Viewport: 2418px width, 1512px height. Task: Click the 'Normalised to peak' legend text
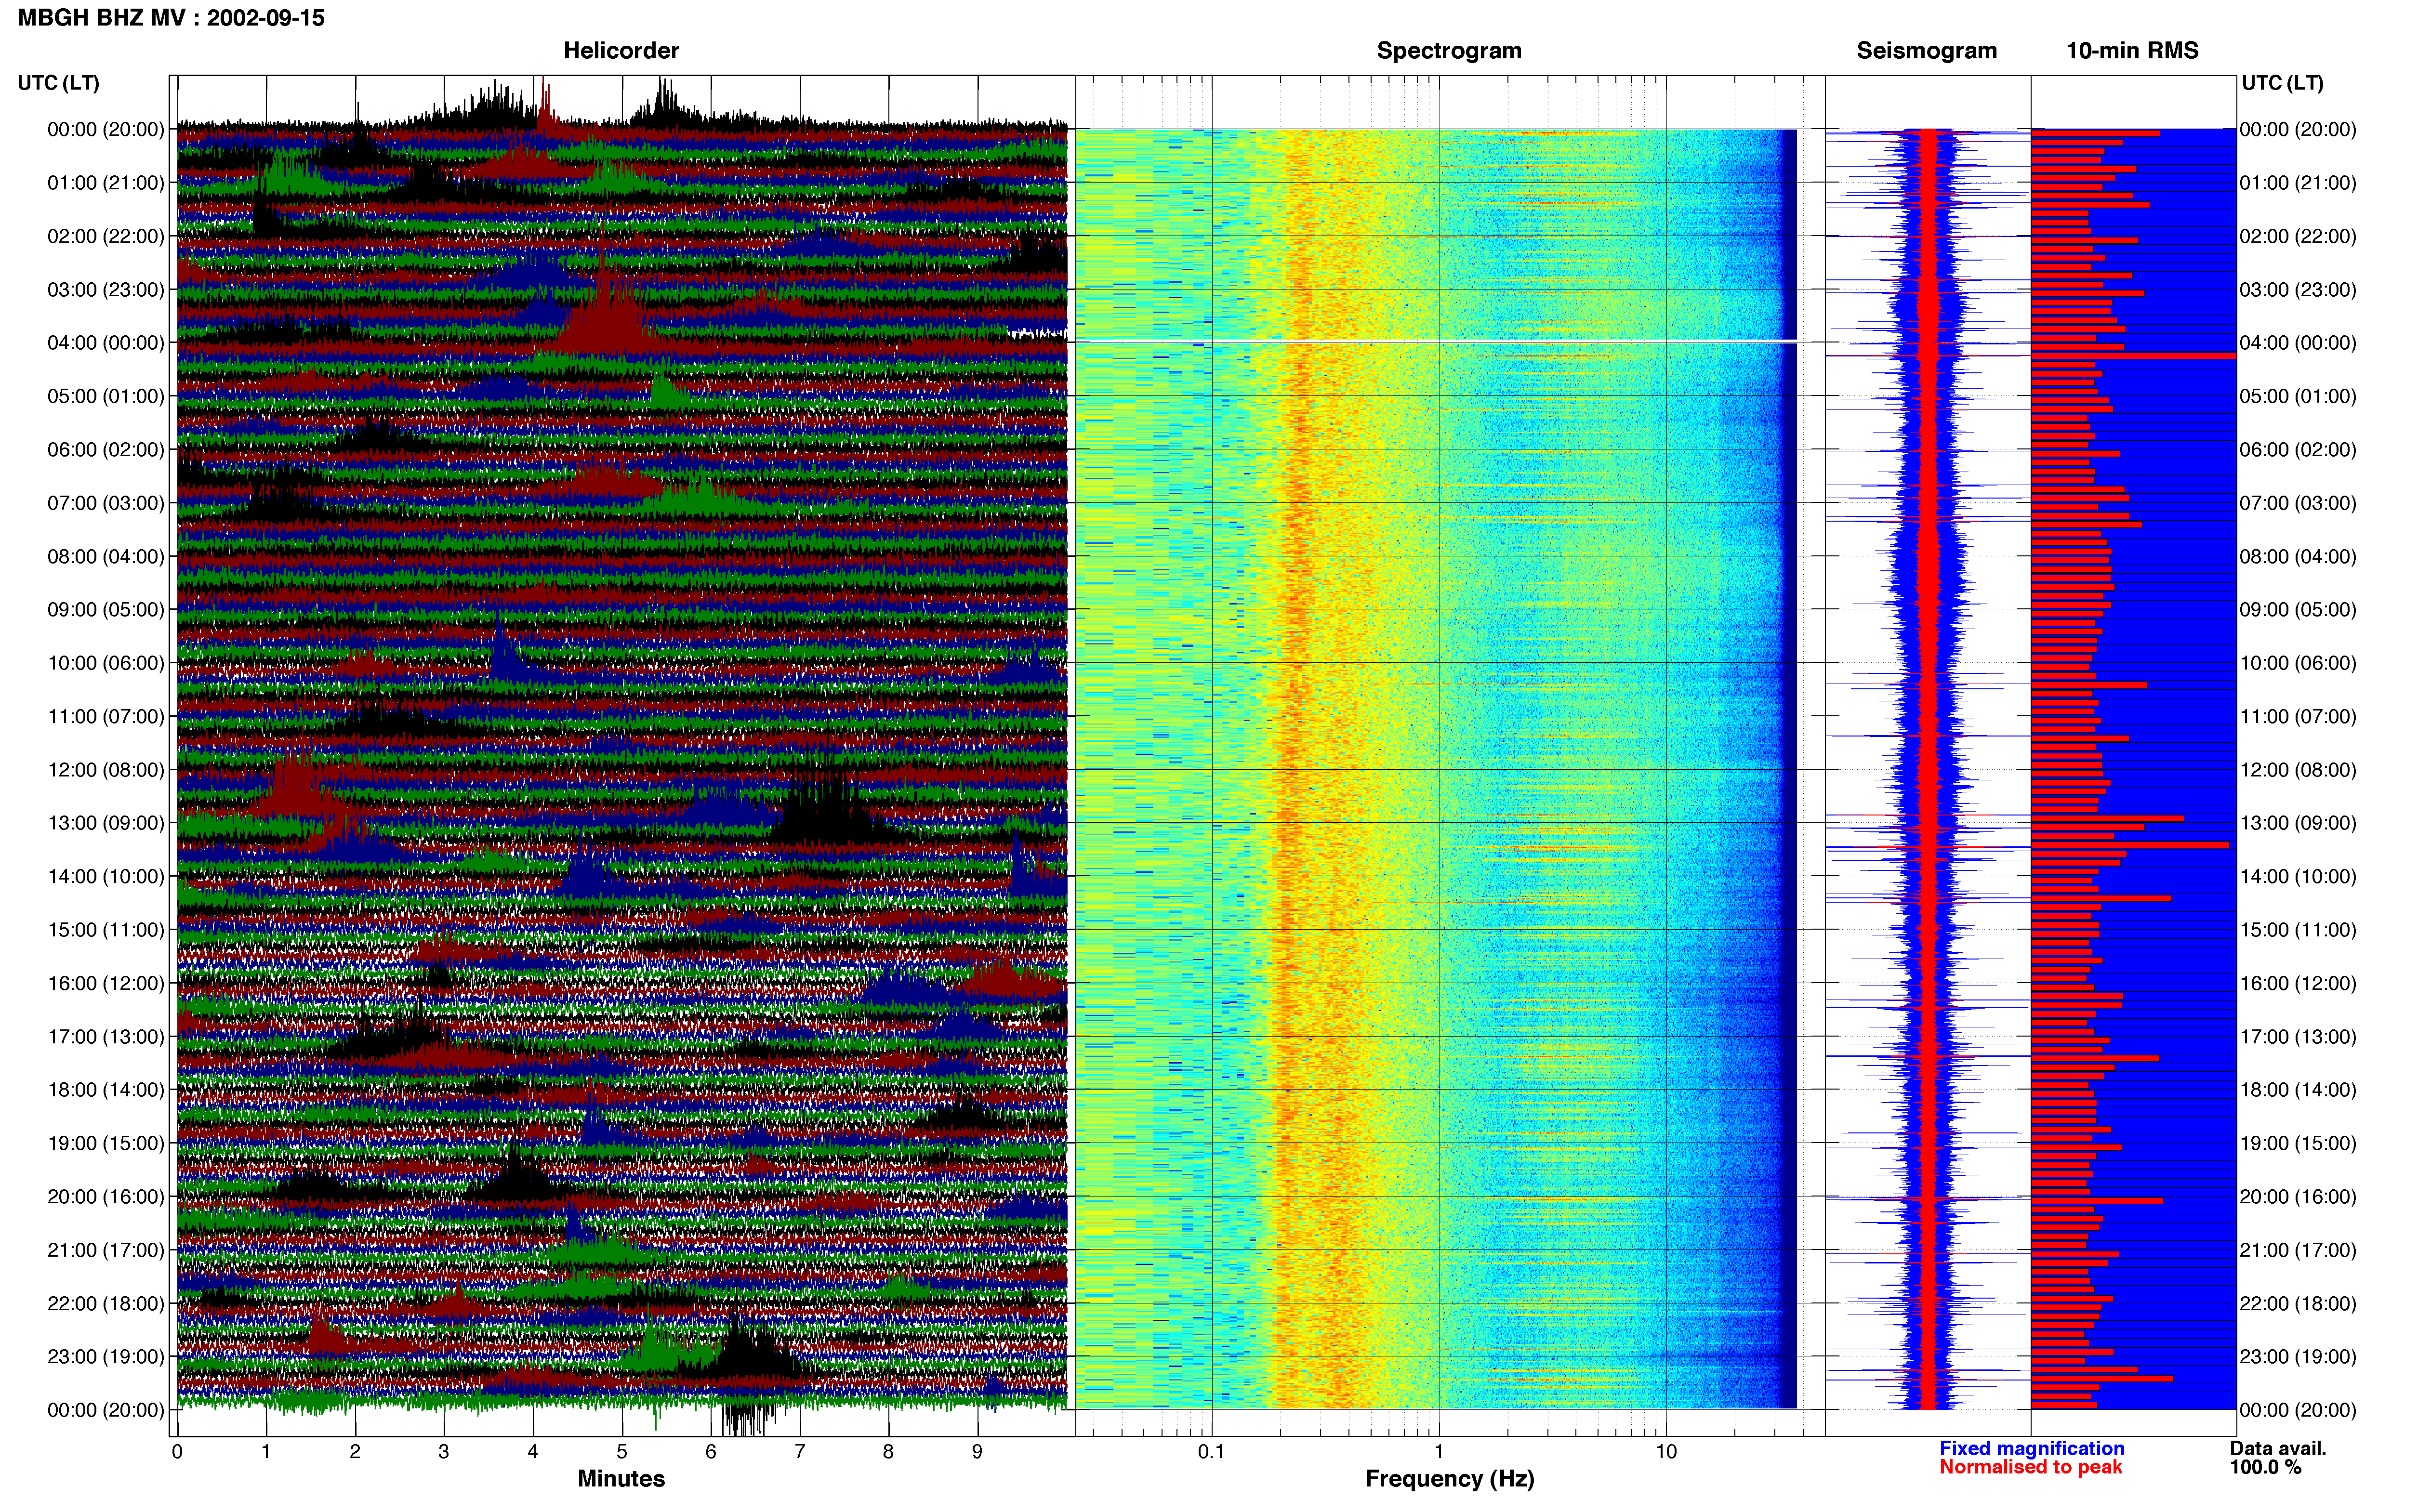pyautogui.click(x=2031, y=1467)
